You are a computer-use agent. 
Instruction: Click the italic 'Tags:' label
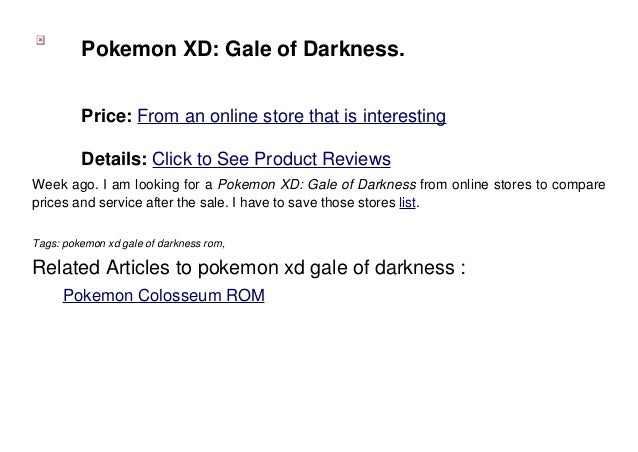pos(46,244)
